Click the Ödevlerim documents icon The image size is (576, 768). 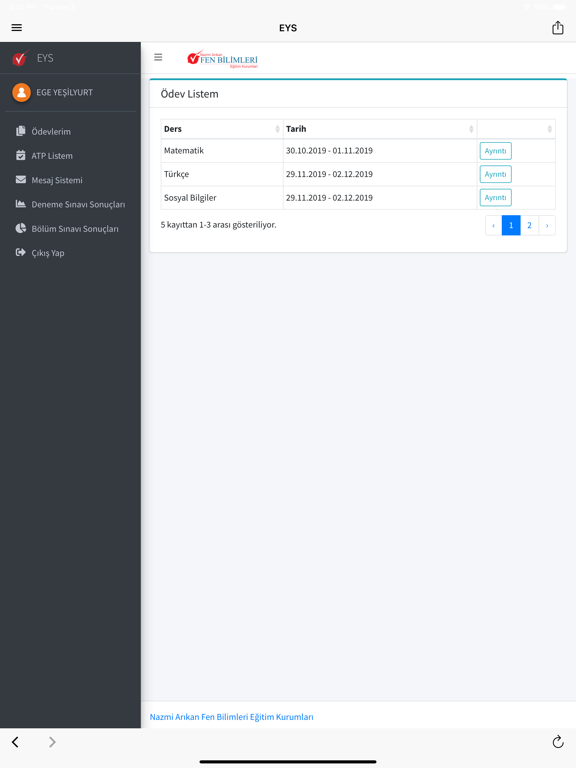pos(21,131)
